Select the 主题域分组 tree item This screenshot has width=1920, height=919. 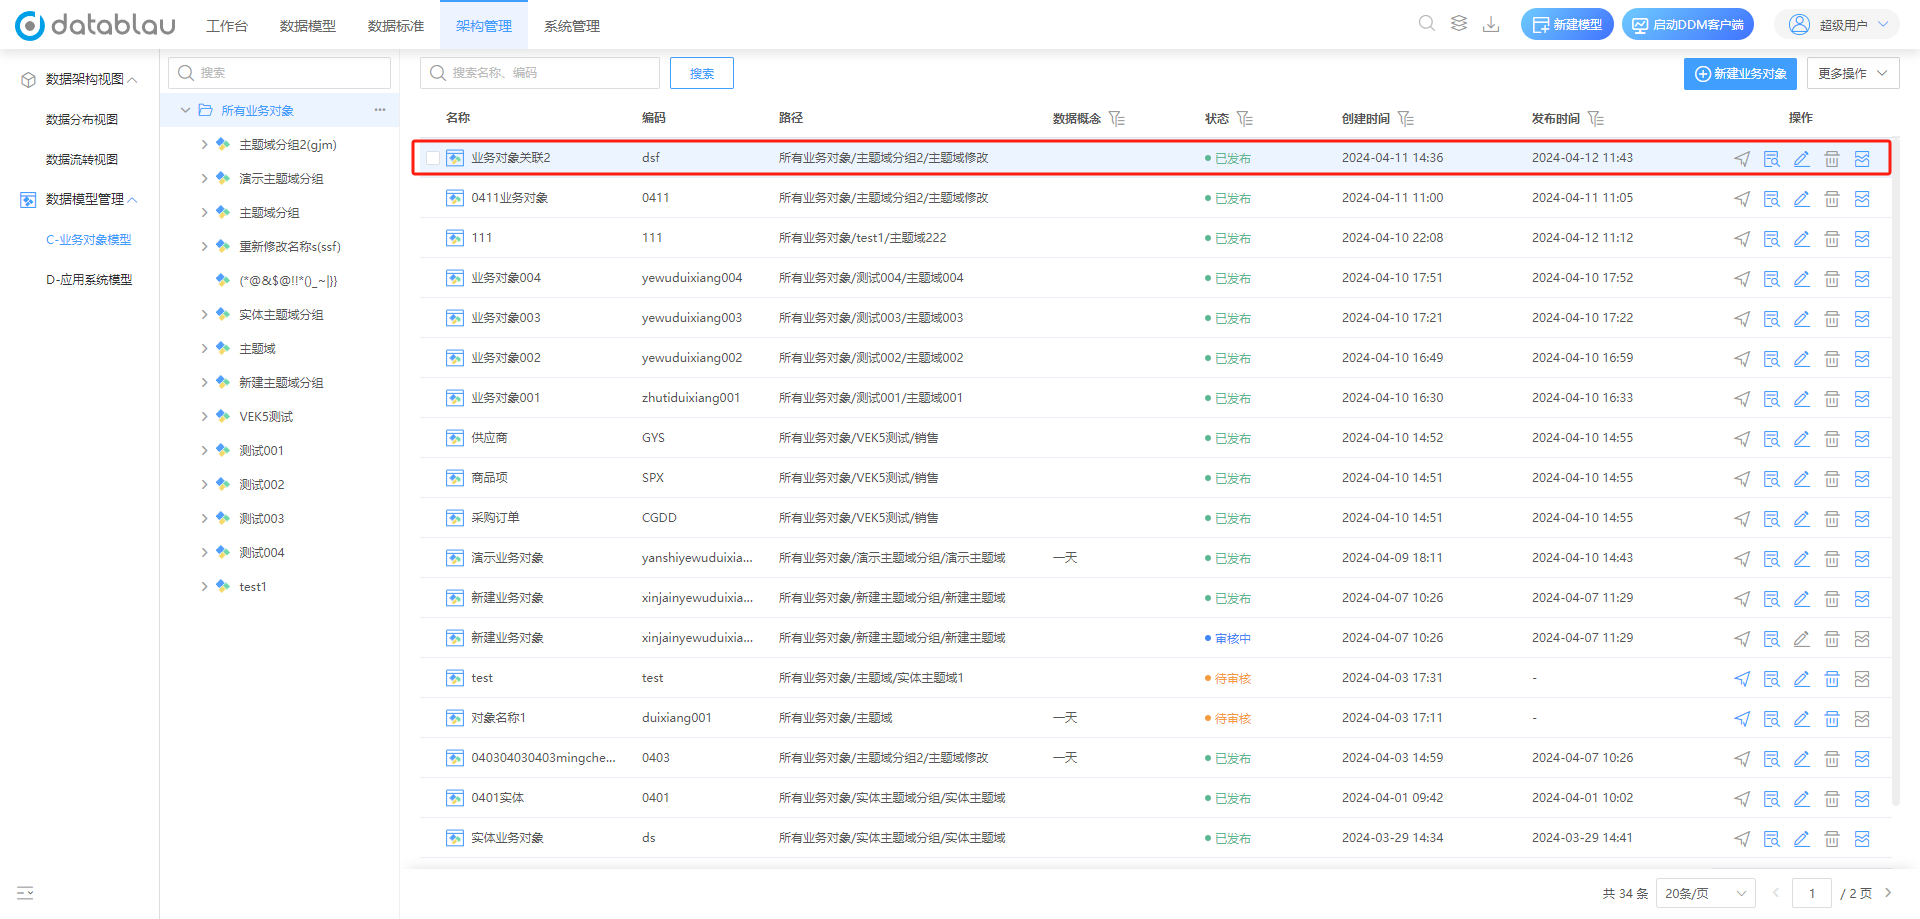[269, 213]
